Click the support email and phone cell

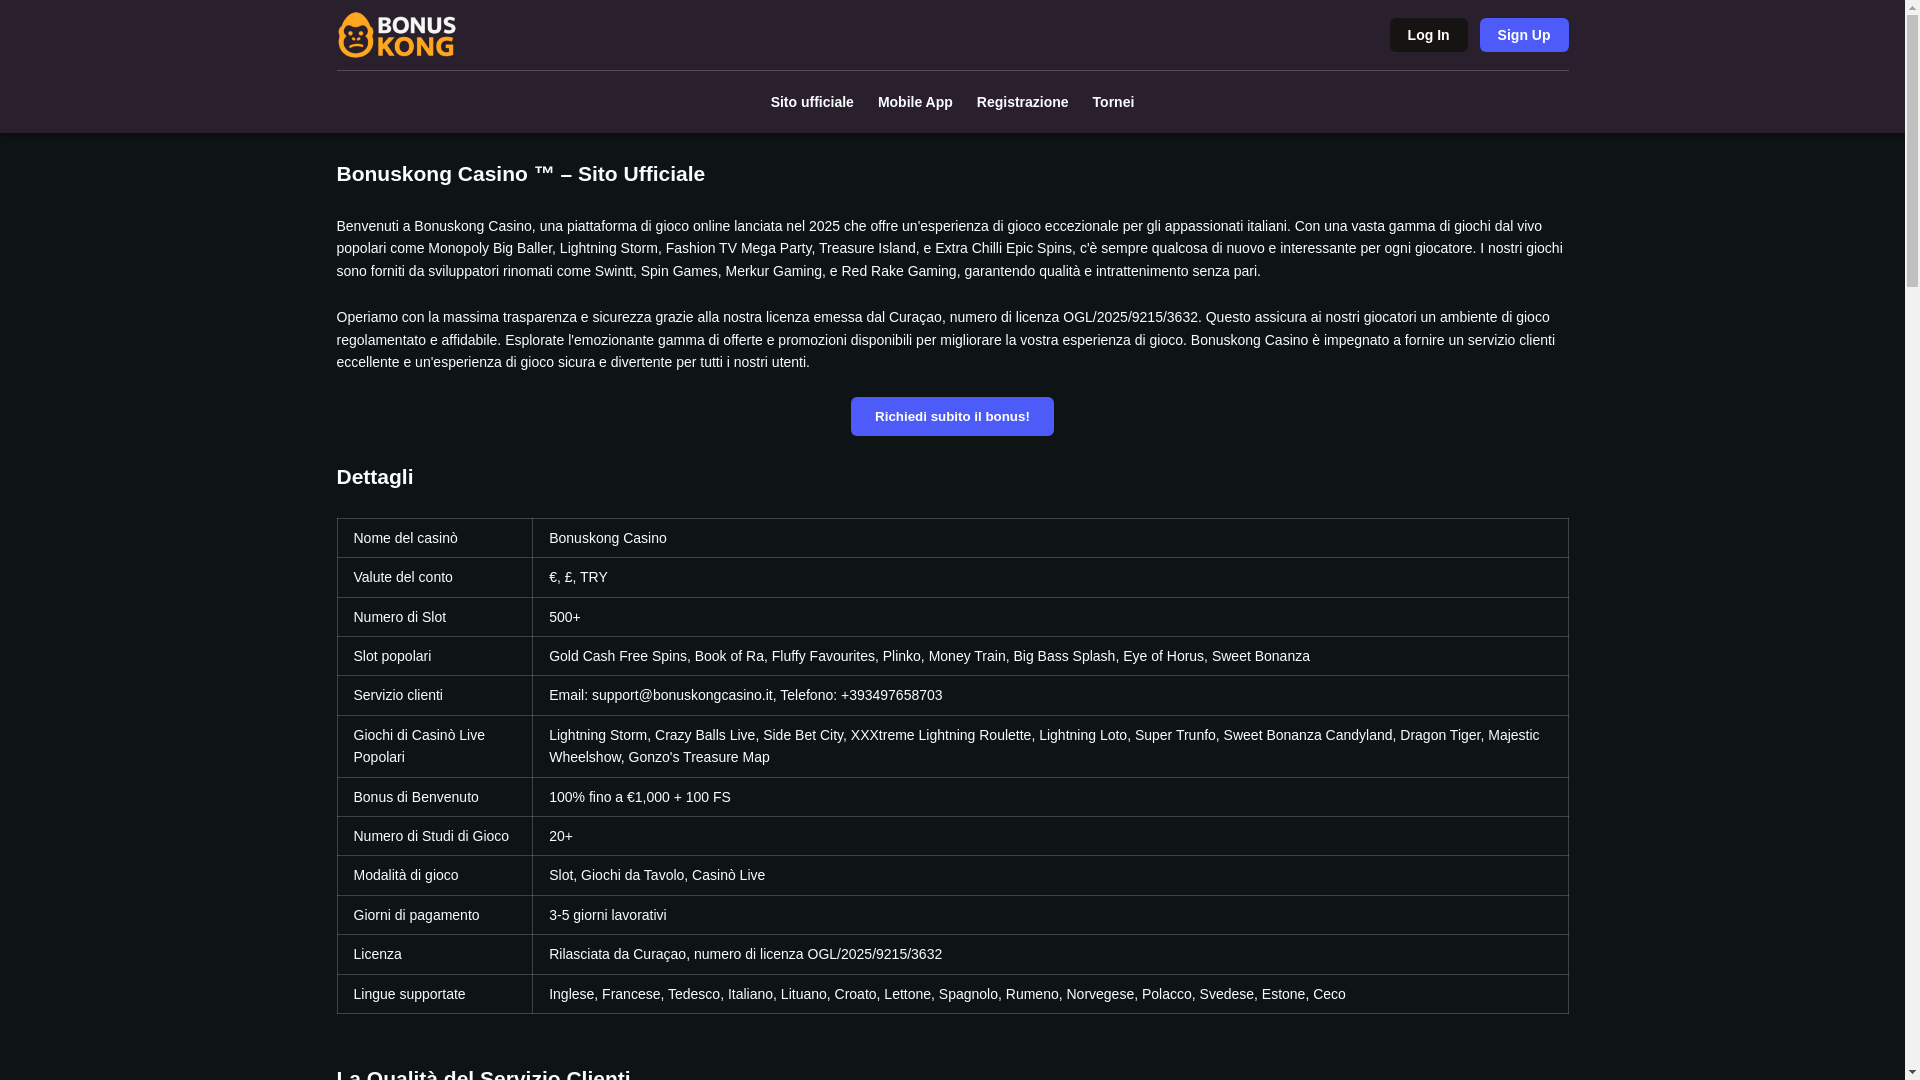1050,695
